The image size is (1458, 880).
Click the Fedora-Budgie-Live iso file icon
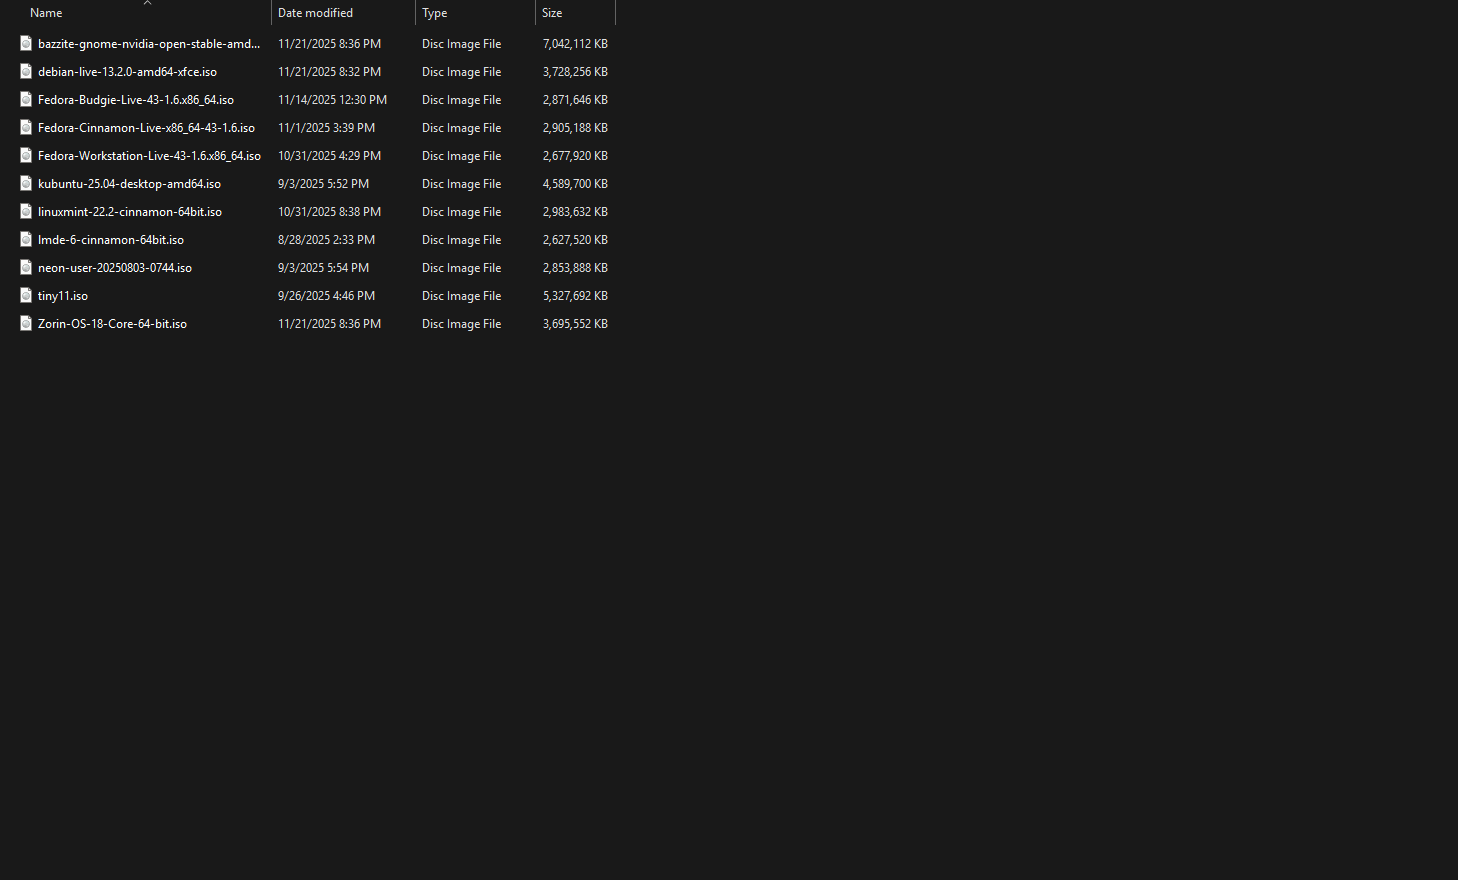tap(26, 99)
